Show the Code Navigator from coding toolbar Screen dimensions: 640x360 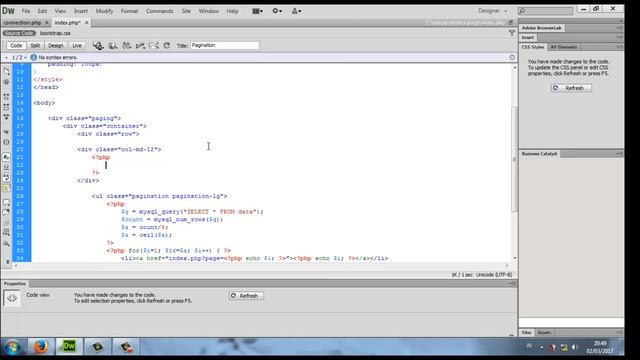coord(6,82)
